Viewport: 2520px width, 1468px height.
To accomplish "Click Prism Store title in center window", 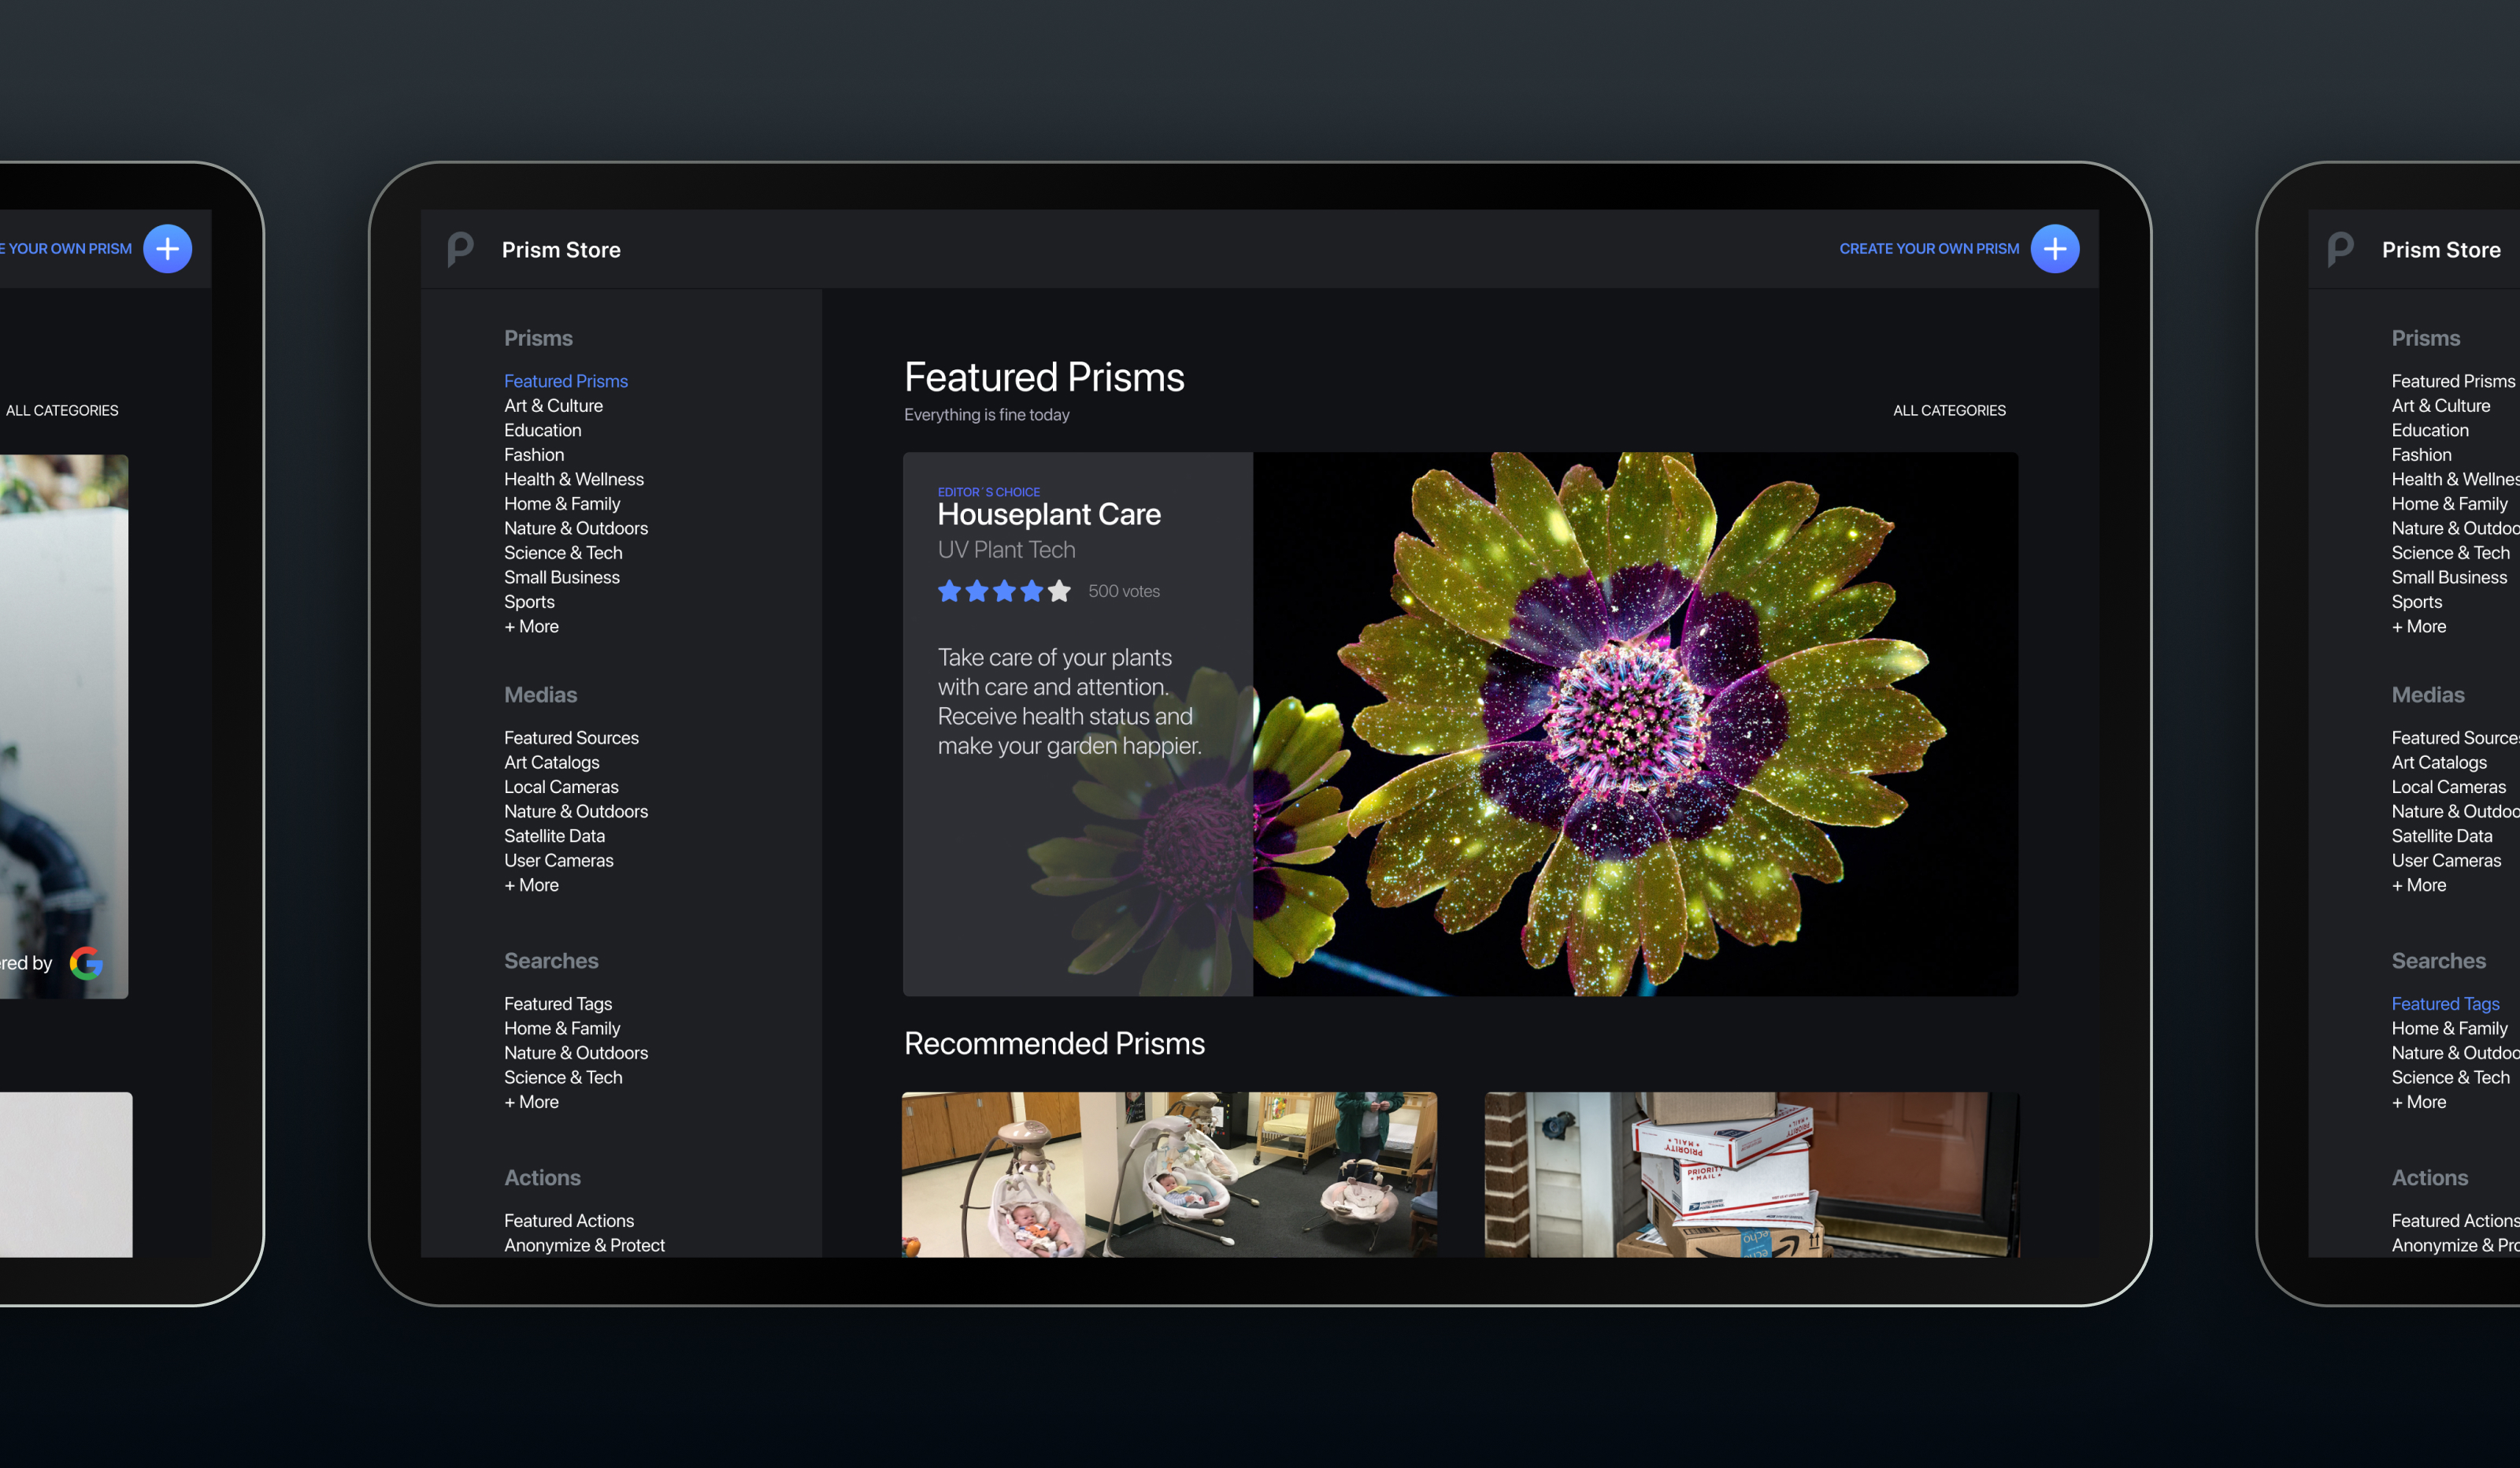I will (x=561, y=250).
